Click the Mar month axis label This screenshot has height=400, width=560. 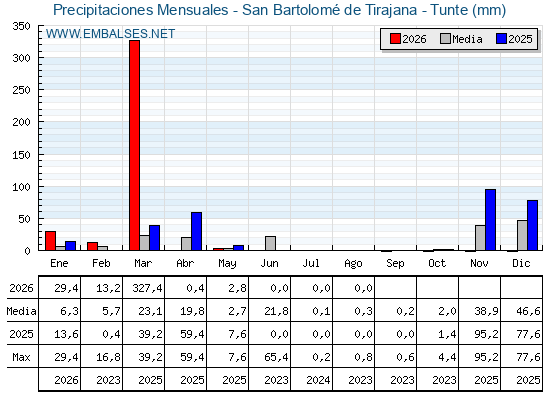tap(143, 264)
